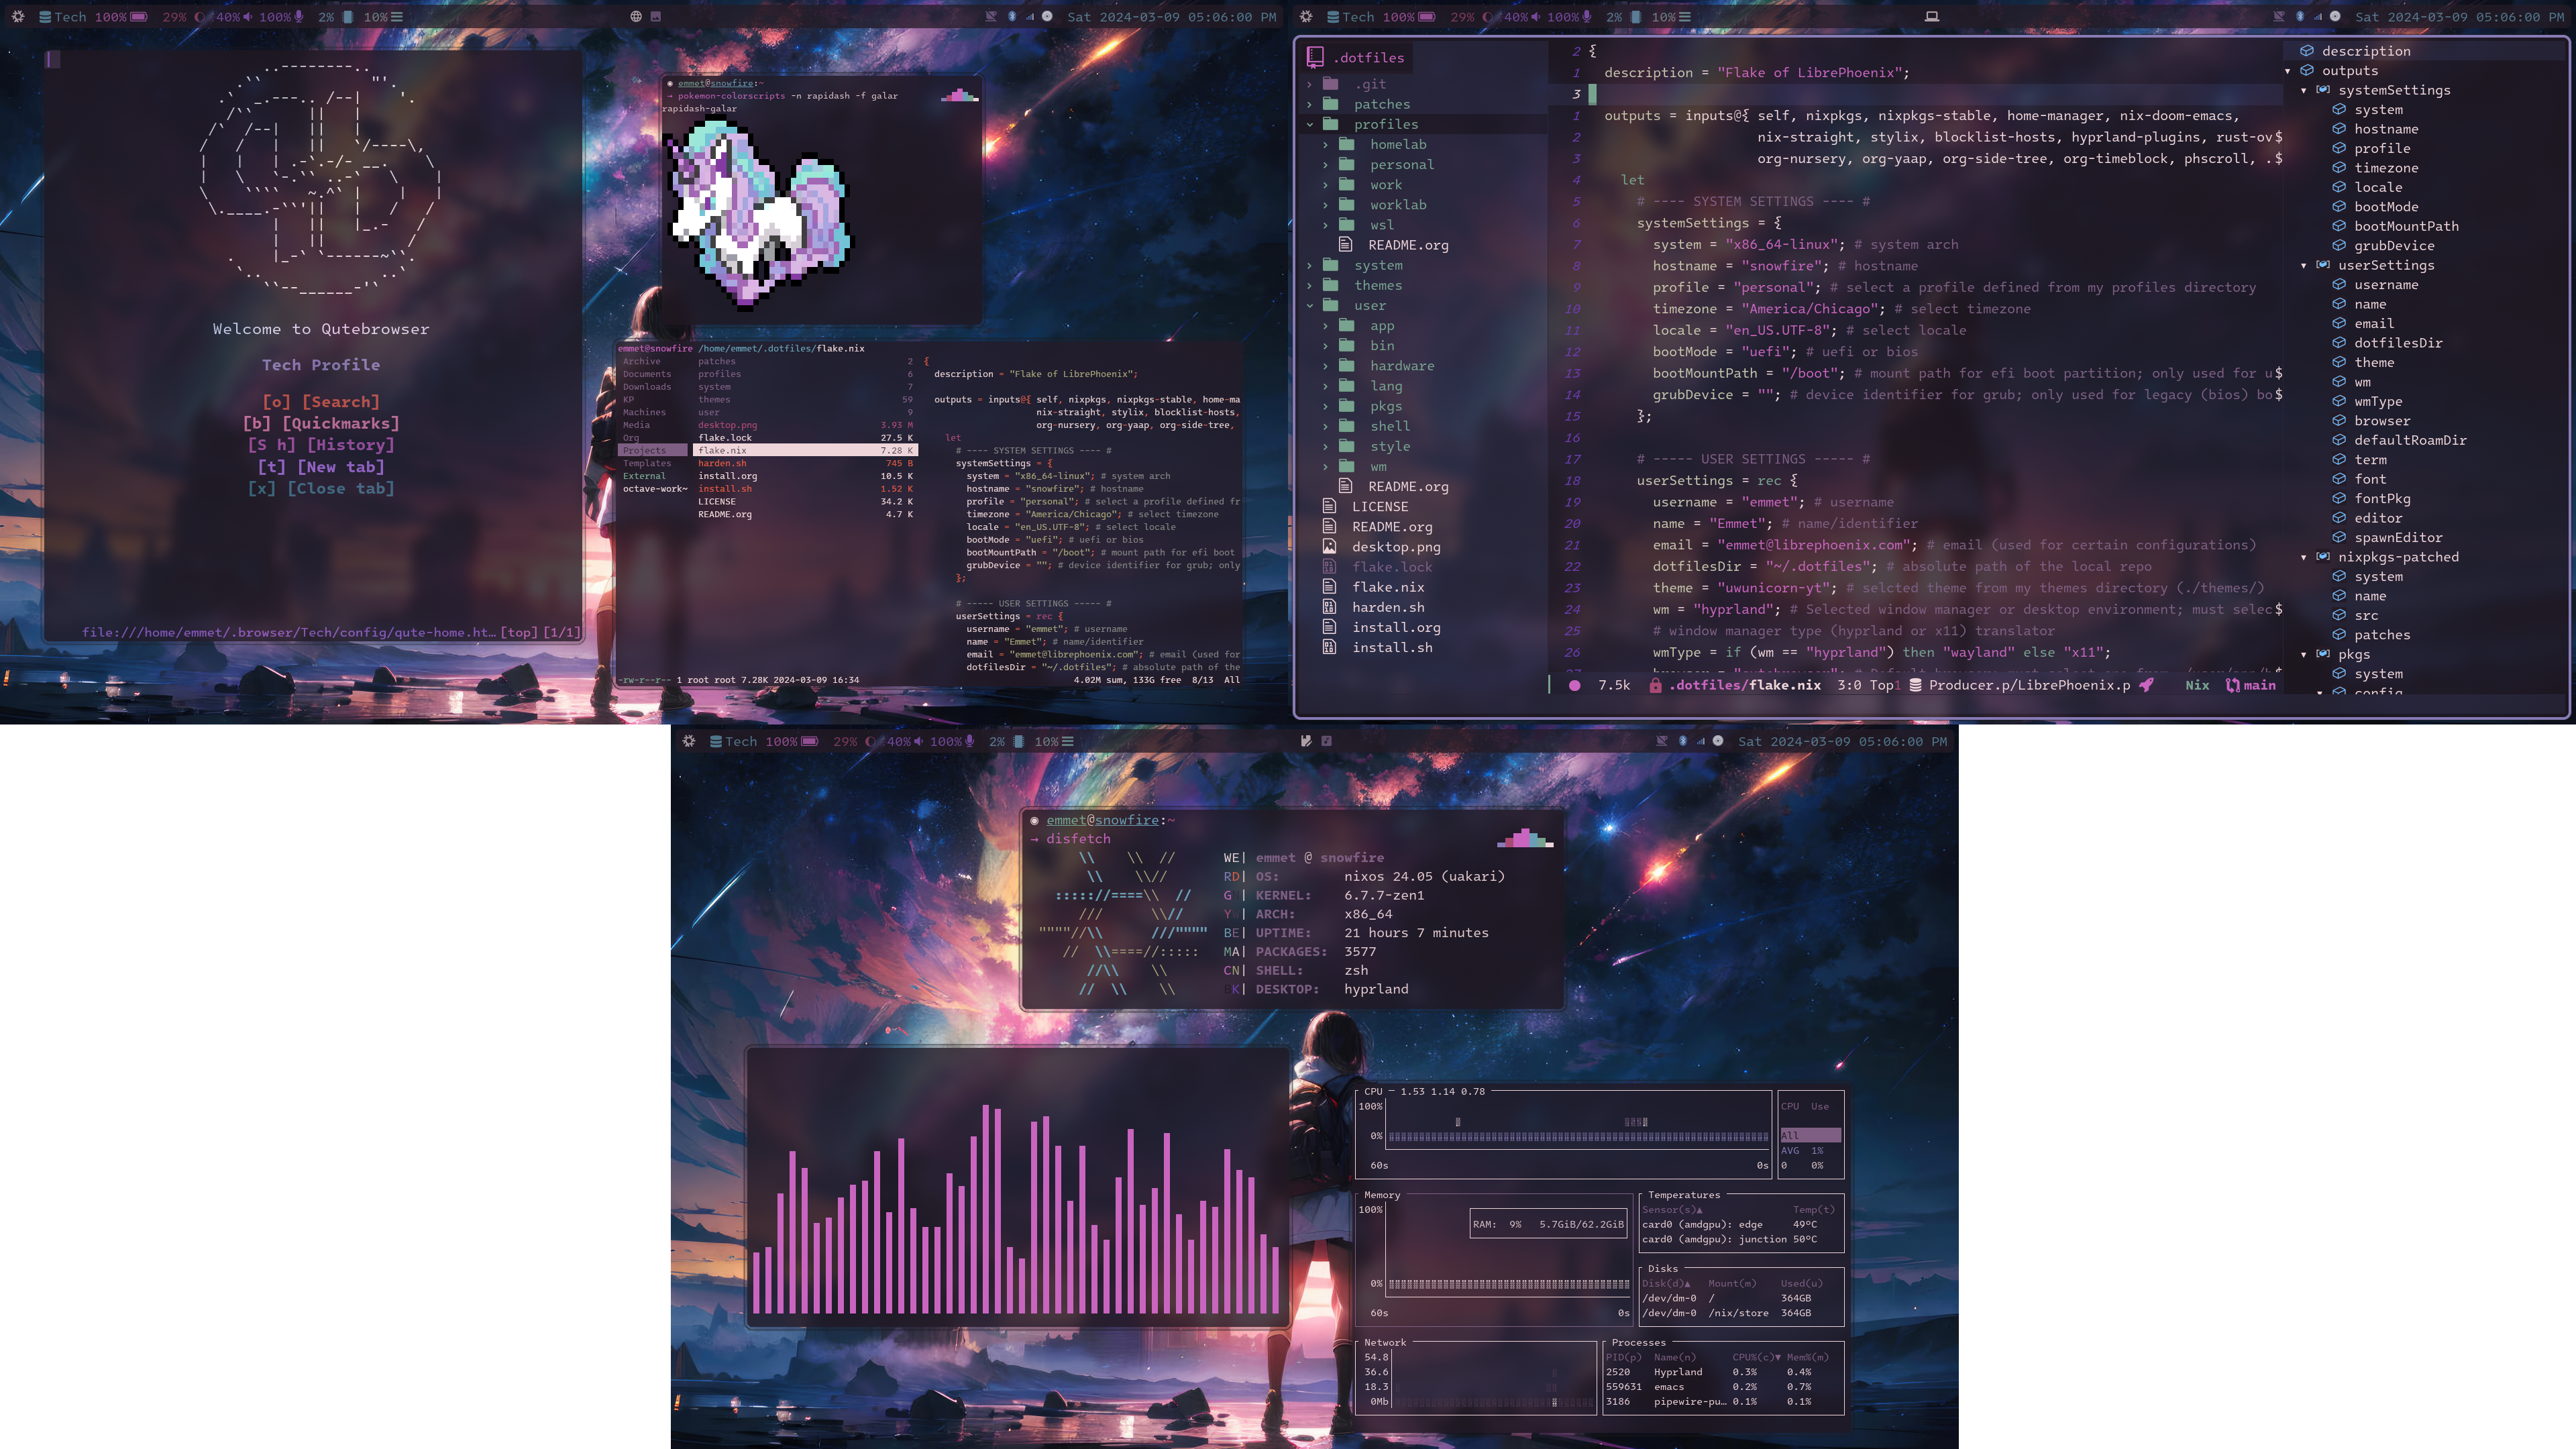This screenshot has width=2576, height=1449.
Task: Expand the nixpkgs-patched section in sidebar
Action: point(2304,557)
